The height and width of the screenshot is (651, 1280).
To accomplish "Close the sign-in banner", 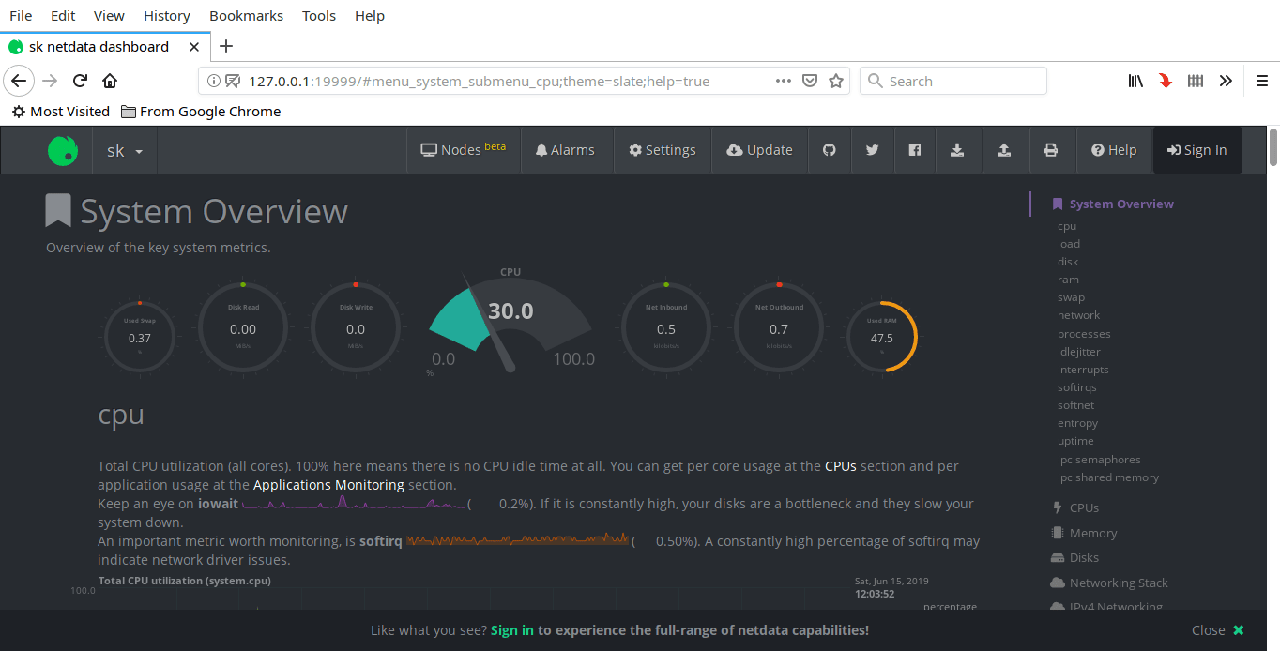I will 1218,630.
